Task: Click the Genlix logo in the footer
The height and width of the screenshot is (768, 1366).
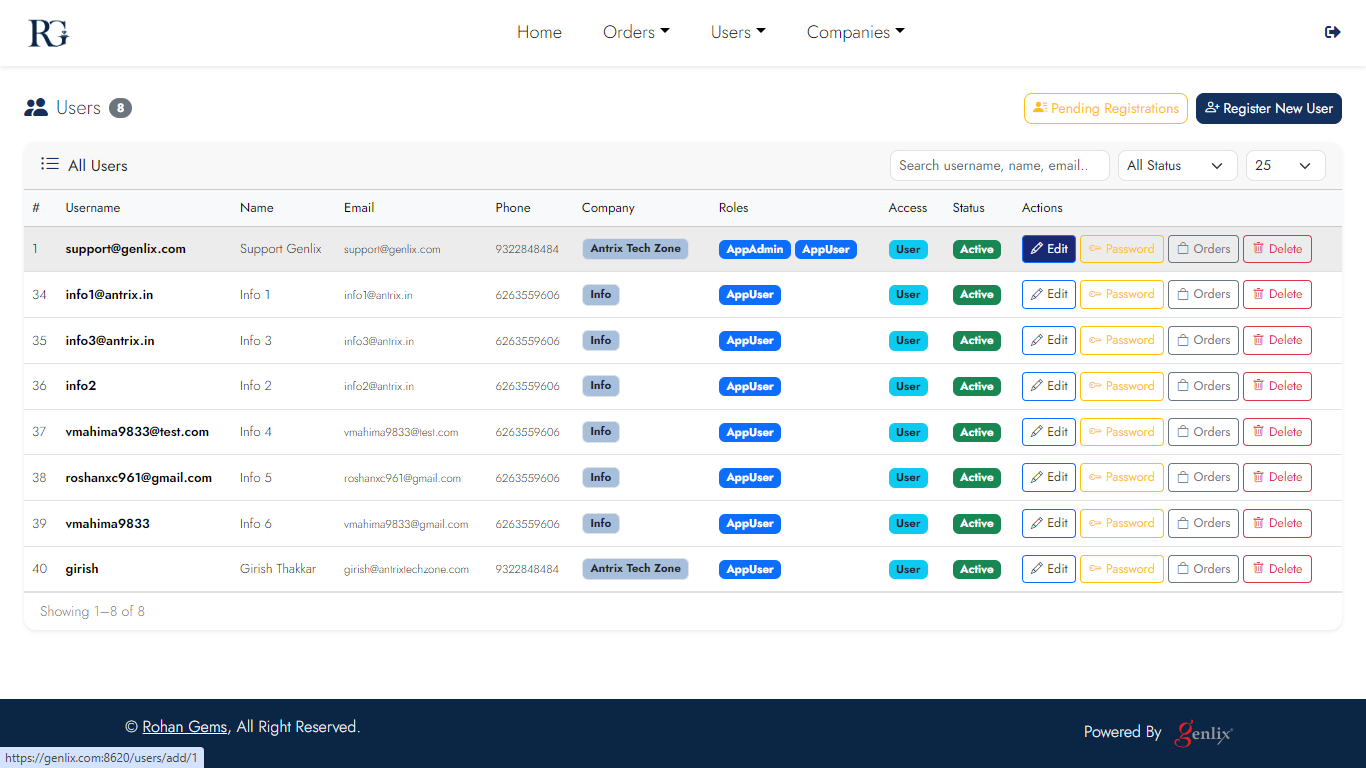Action: click(x=1204, y=733)
